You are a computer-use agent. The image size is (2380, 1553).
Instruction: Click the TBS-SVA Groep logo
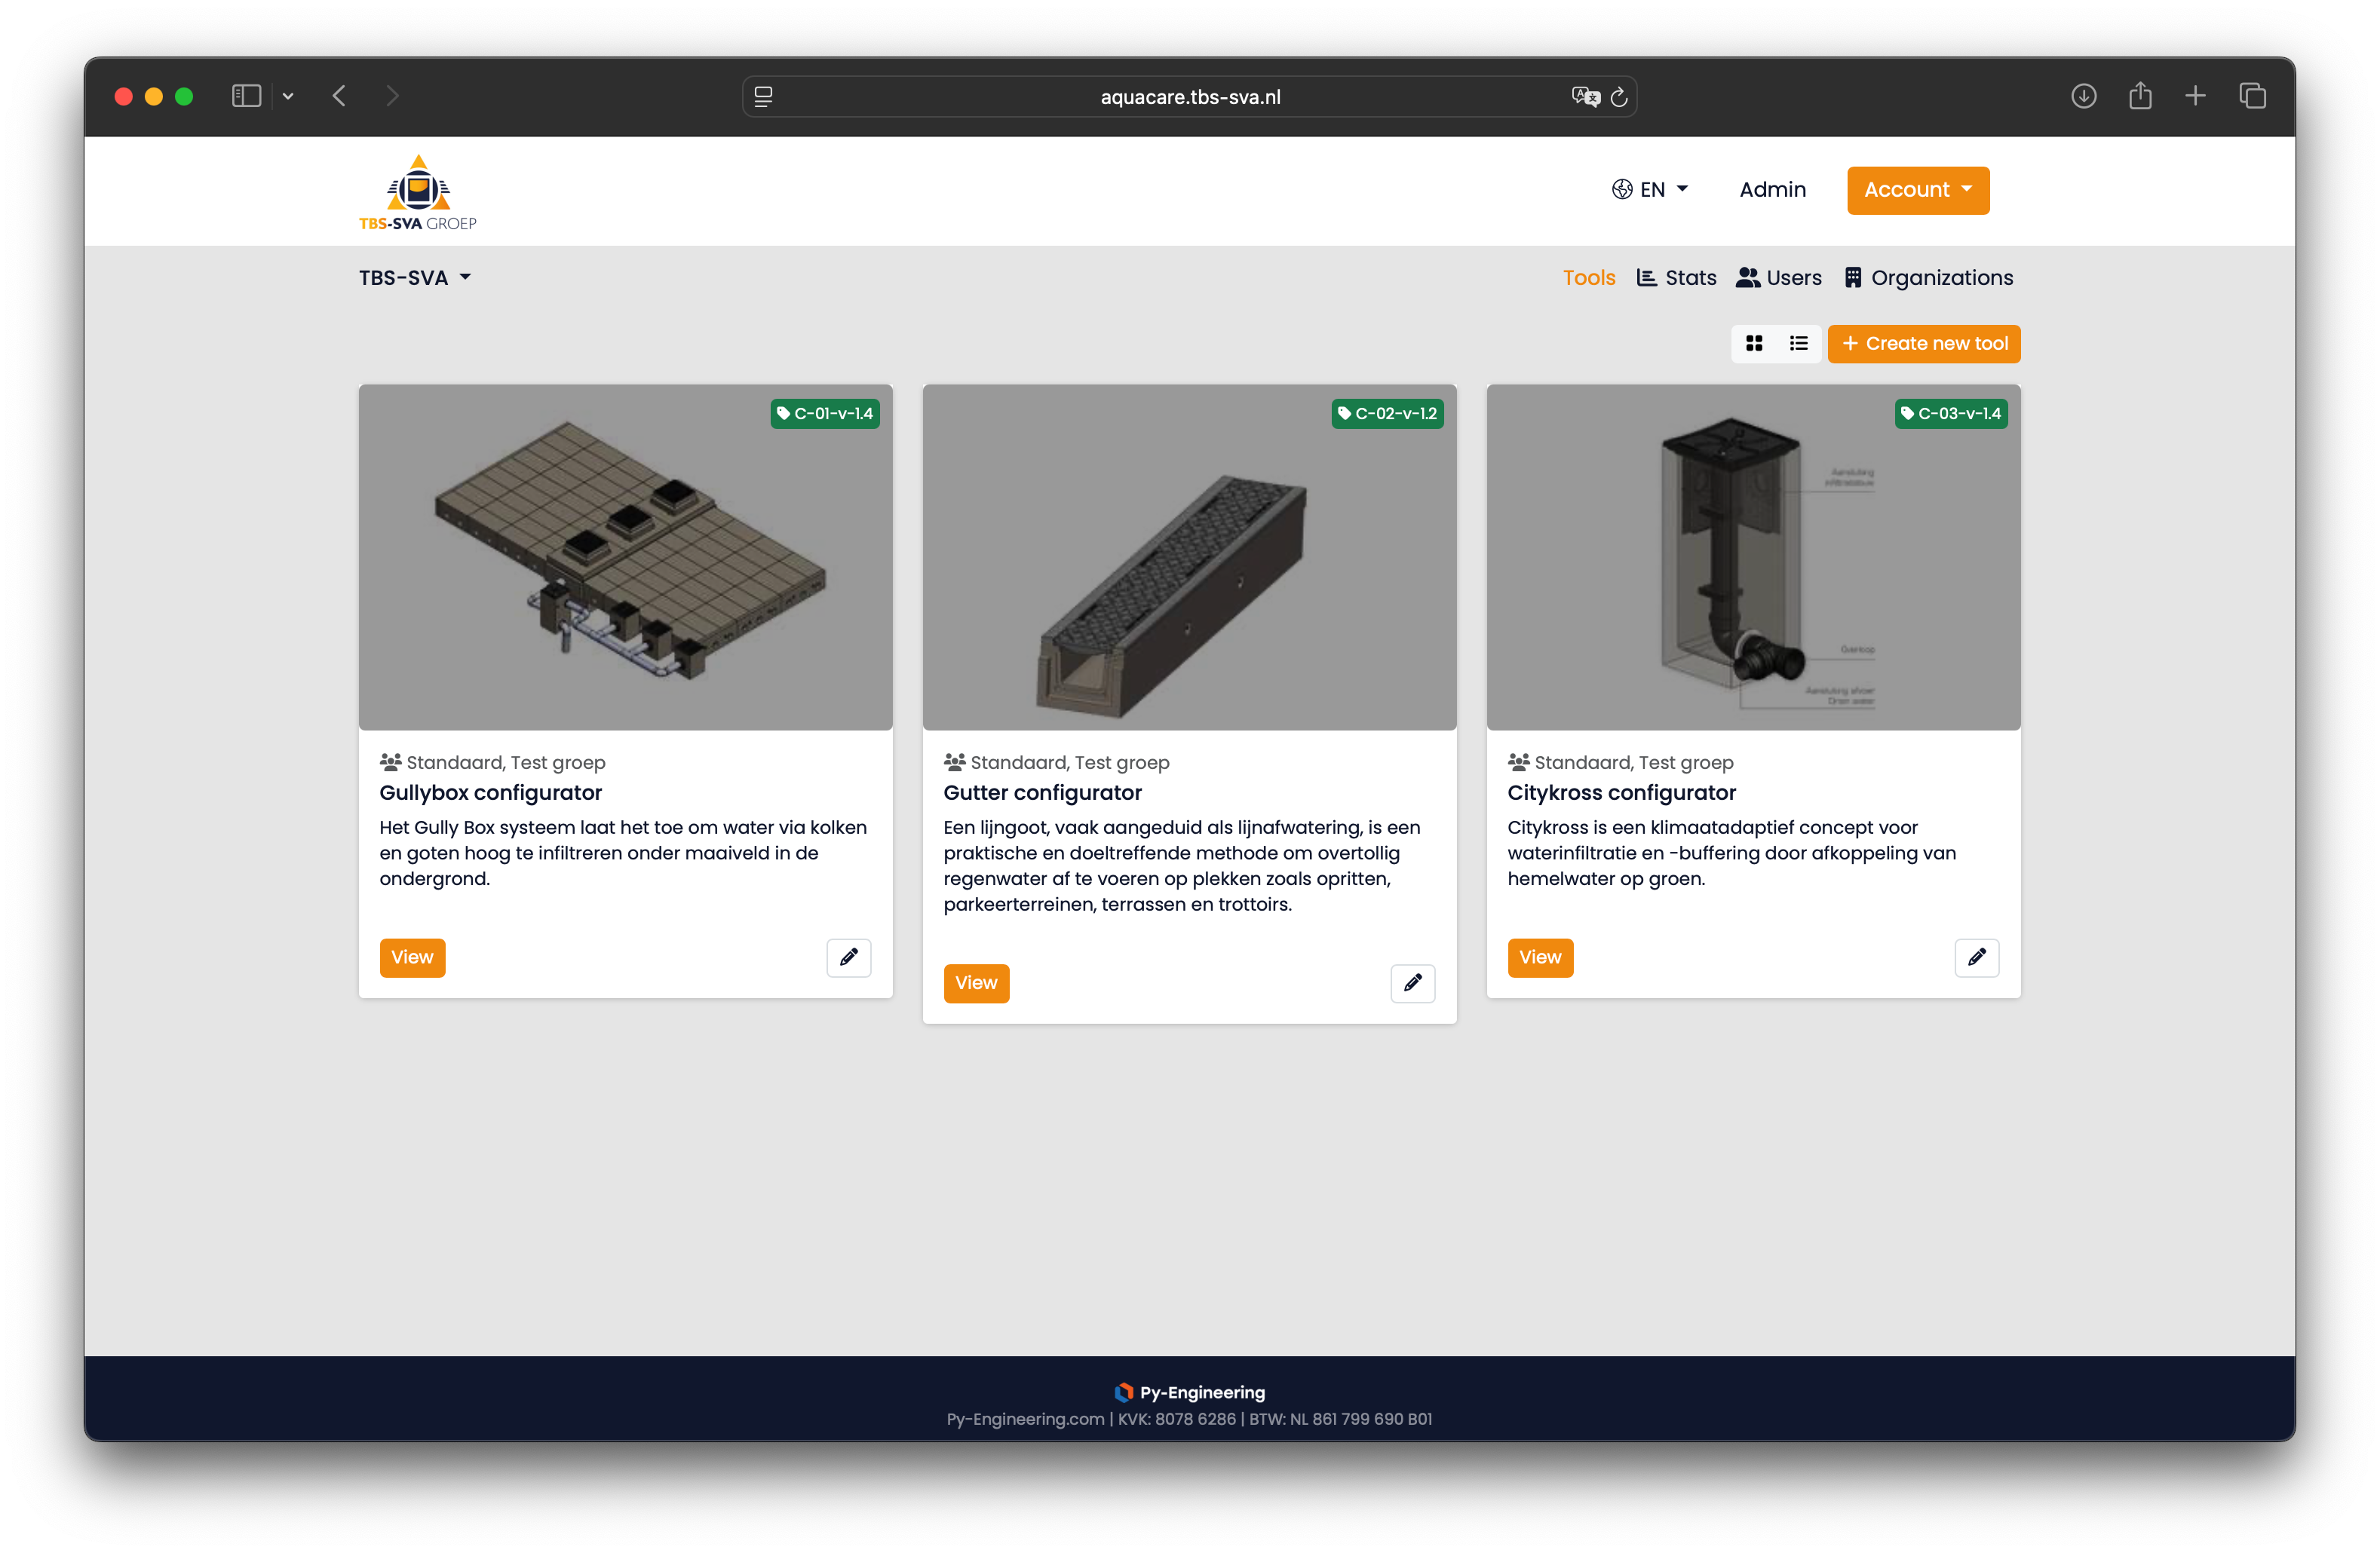coord(418,192)
